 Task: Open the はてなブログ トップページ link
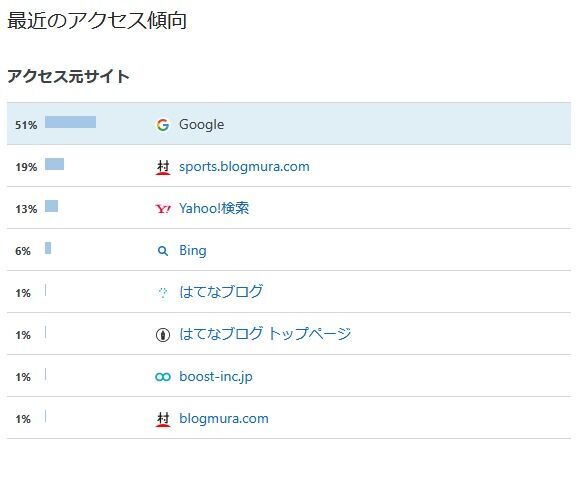tap(265, 334)
